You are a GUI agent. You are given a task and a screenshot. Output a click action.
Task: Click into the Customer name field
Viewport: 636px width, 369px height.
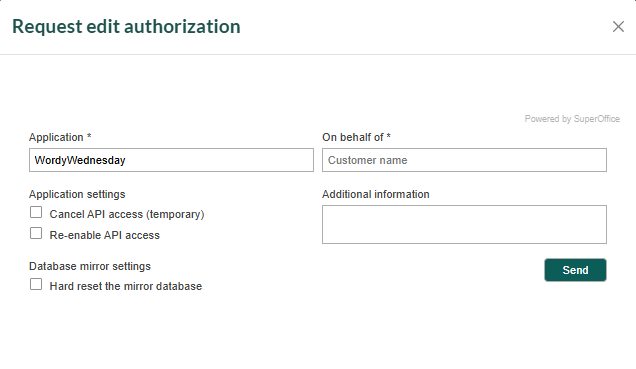click(x=464, y=160)
